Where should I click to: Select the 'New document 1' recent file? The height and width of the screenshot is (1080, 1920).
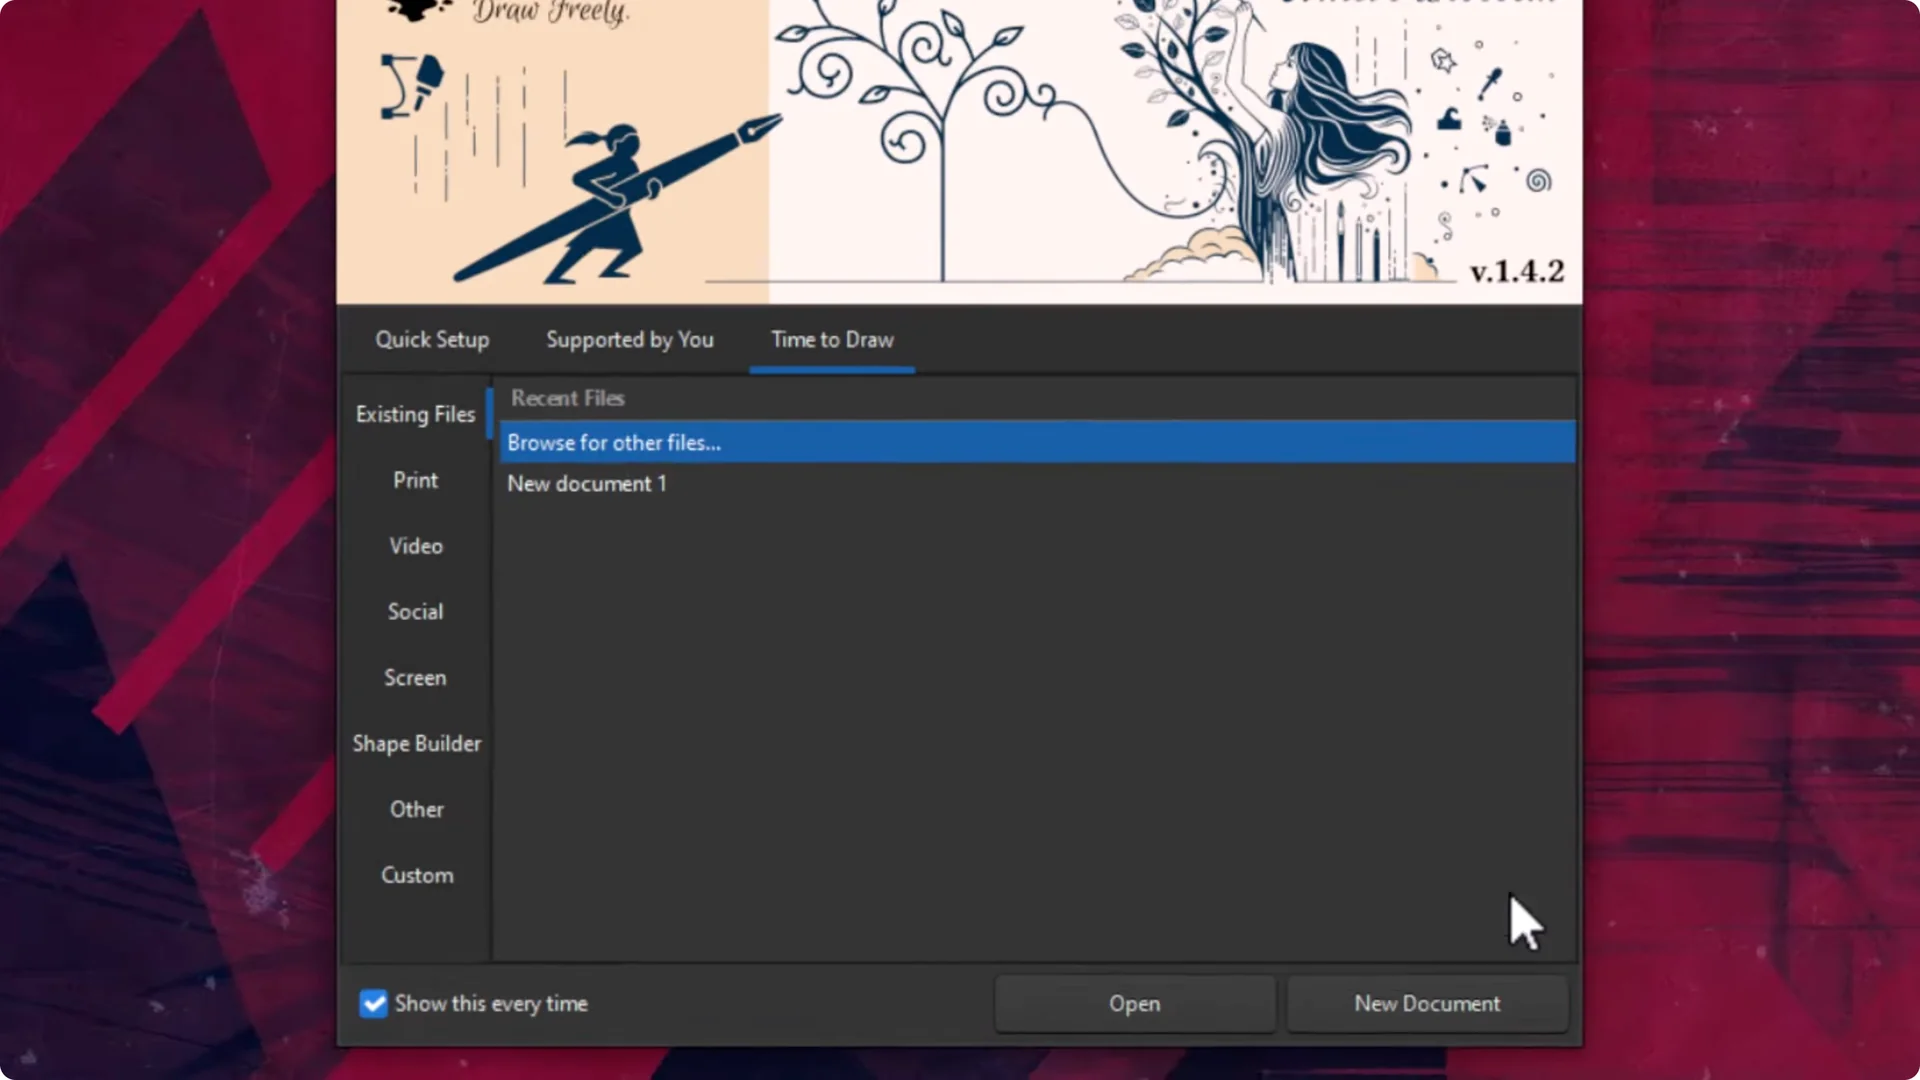pyautogui.click(x=586, y=483)
